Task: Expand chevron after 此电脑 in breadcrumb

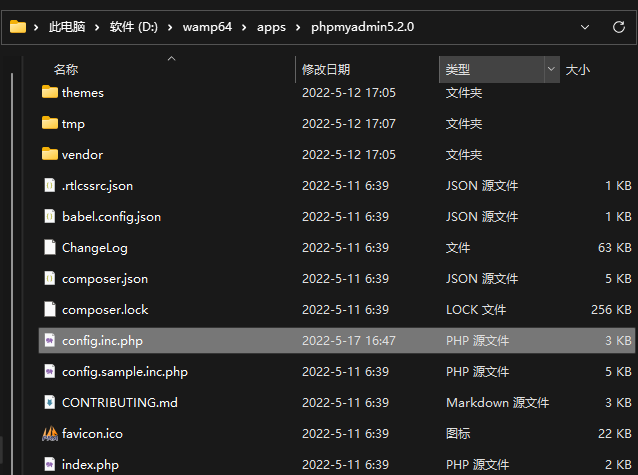Action: (x=97, y=27)
